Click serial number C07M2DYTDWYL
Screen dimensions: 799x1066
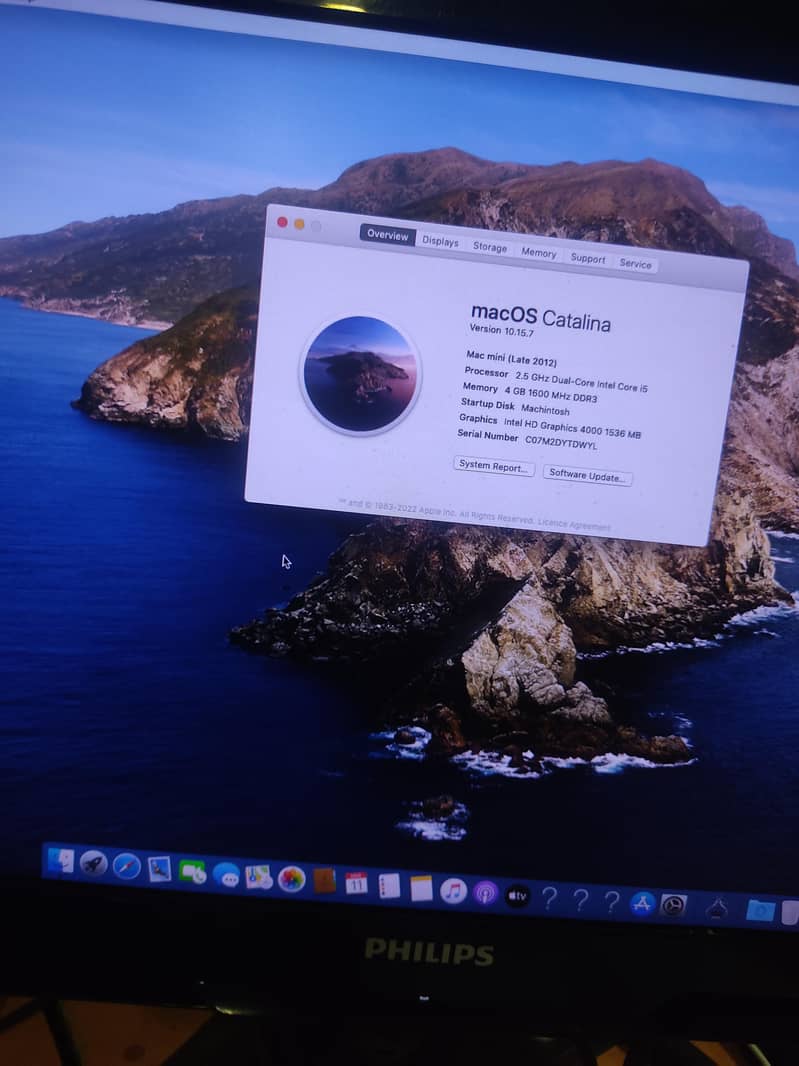pos(561,443)
